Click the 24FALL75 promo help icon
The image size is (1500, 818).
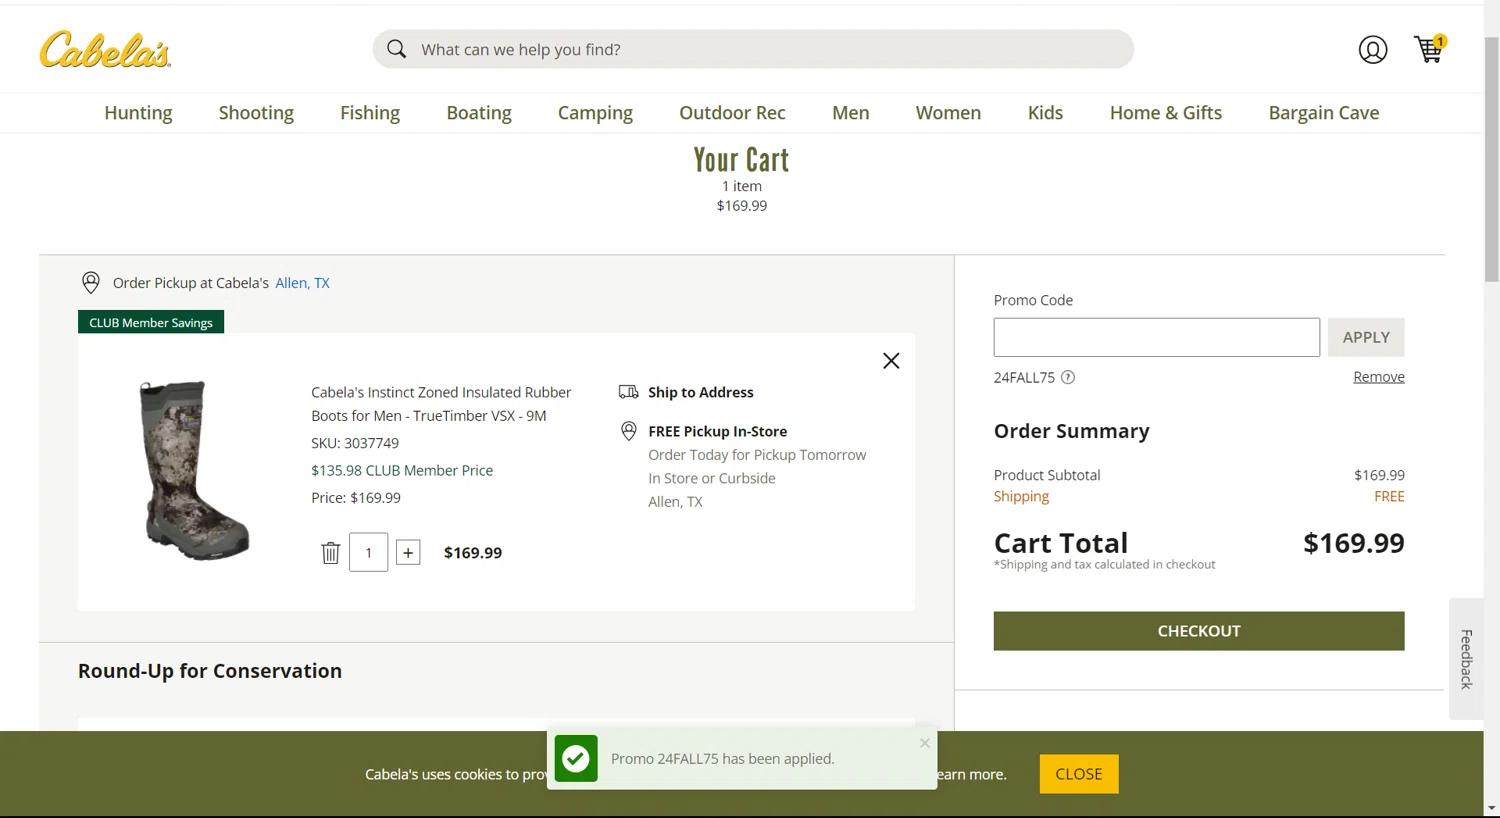(1068, 378)
